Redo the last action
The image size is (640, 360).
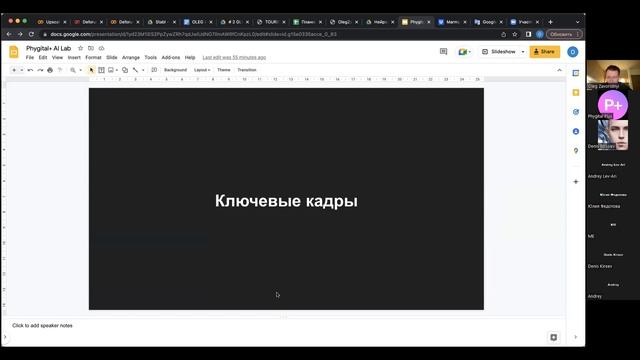pyautogui.click(x=40, y=70)
